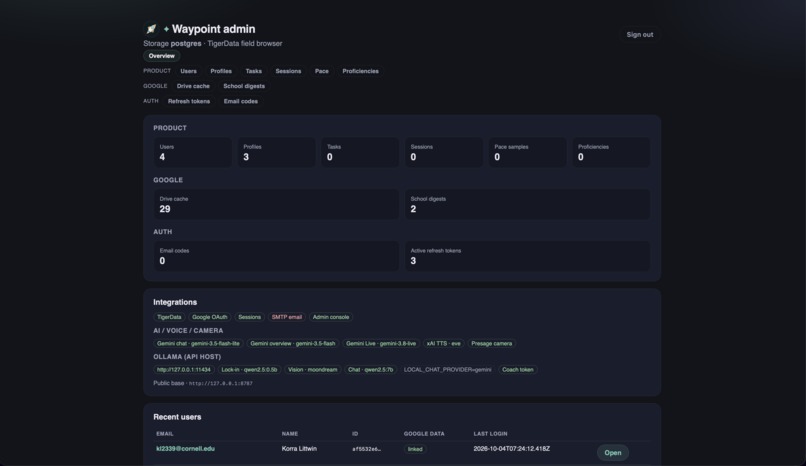Click the Presage camera badge

click(x=491, y=343)
